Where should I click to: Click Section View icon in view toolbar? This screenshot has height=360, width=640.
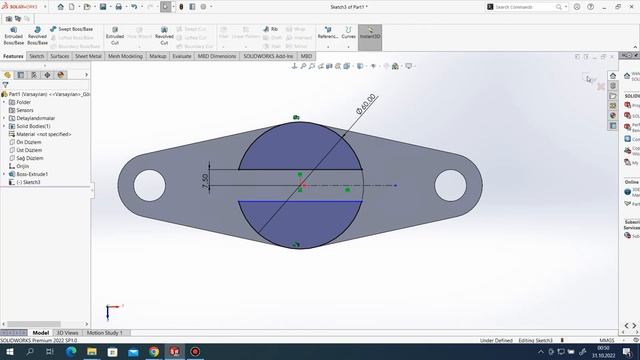[x=329, y=66]
